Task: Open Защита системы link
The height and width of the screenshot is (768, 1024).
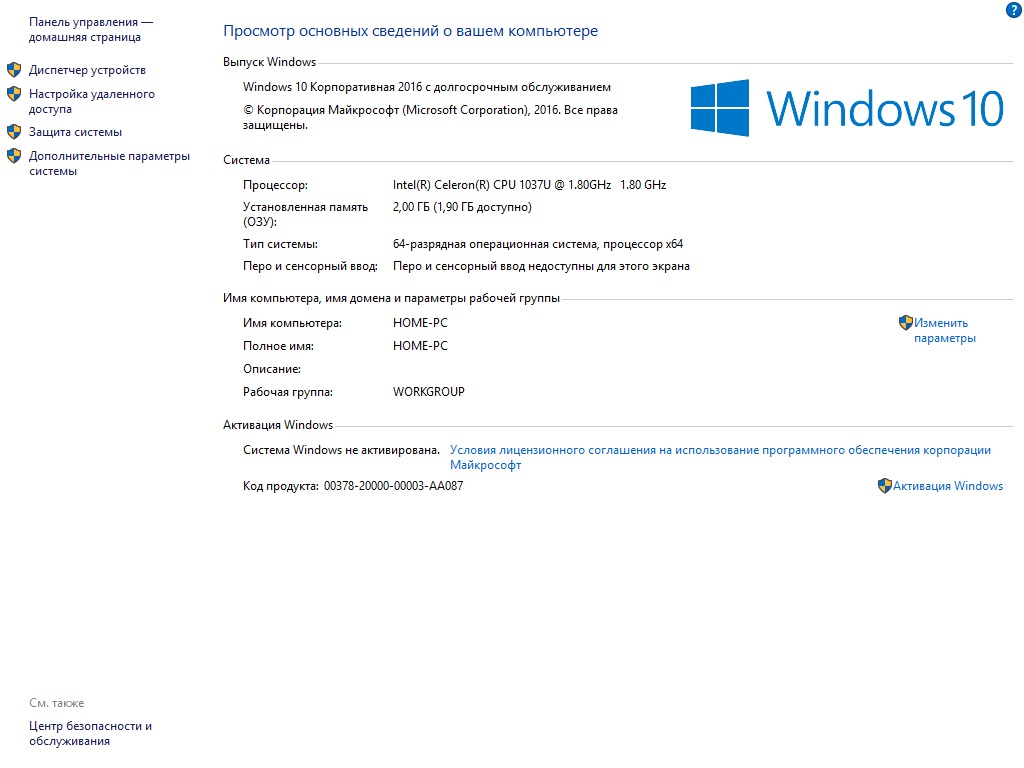Action: pyautogui.click(x=75, y=132)
